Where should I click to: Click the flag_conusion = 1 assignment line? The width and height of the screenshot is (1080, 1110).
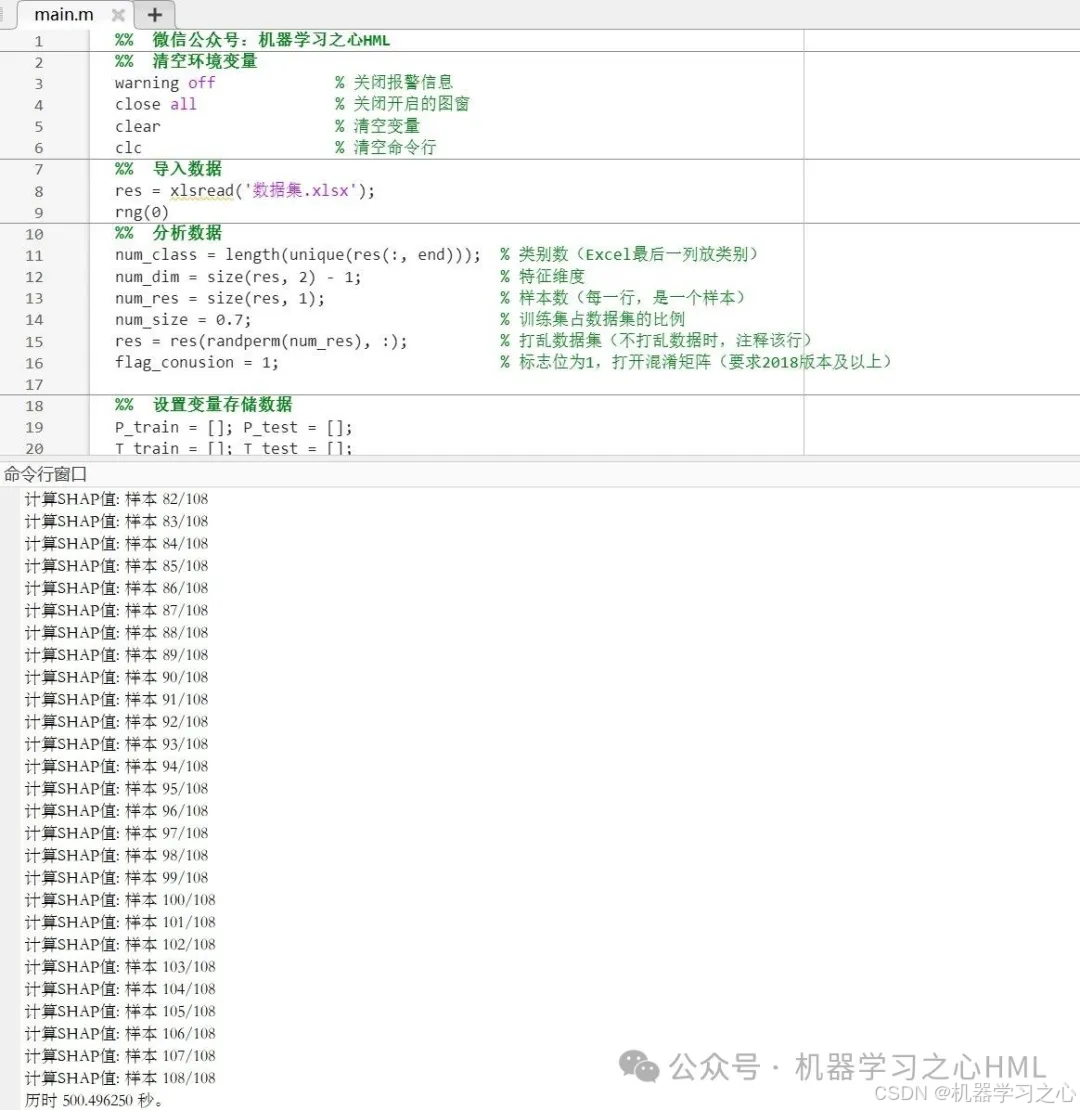click(x=197, y=362)
